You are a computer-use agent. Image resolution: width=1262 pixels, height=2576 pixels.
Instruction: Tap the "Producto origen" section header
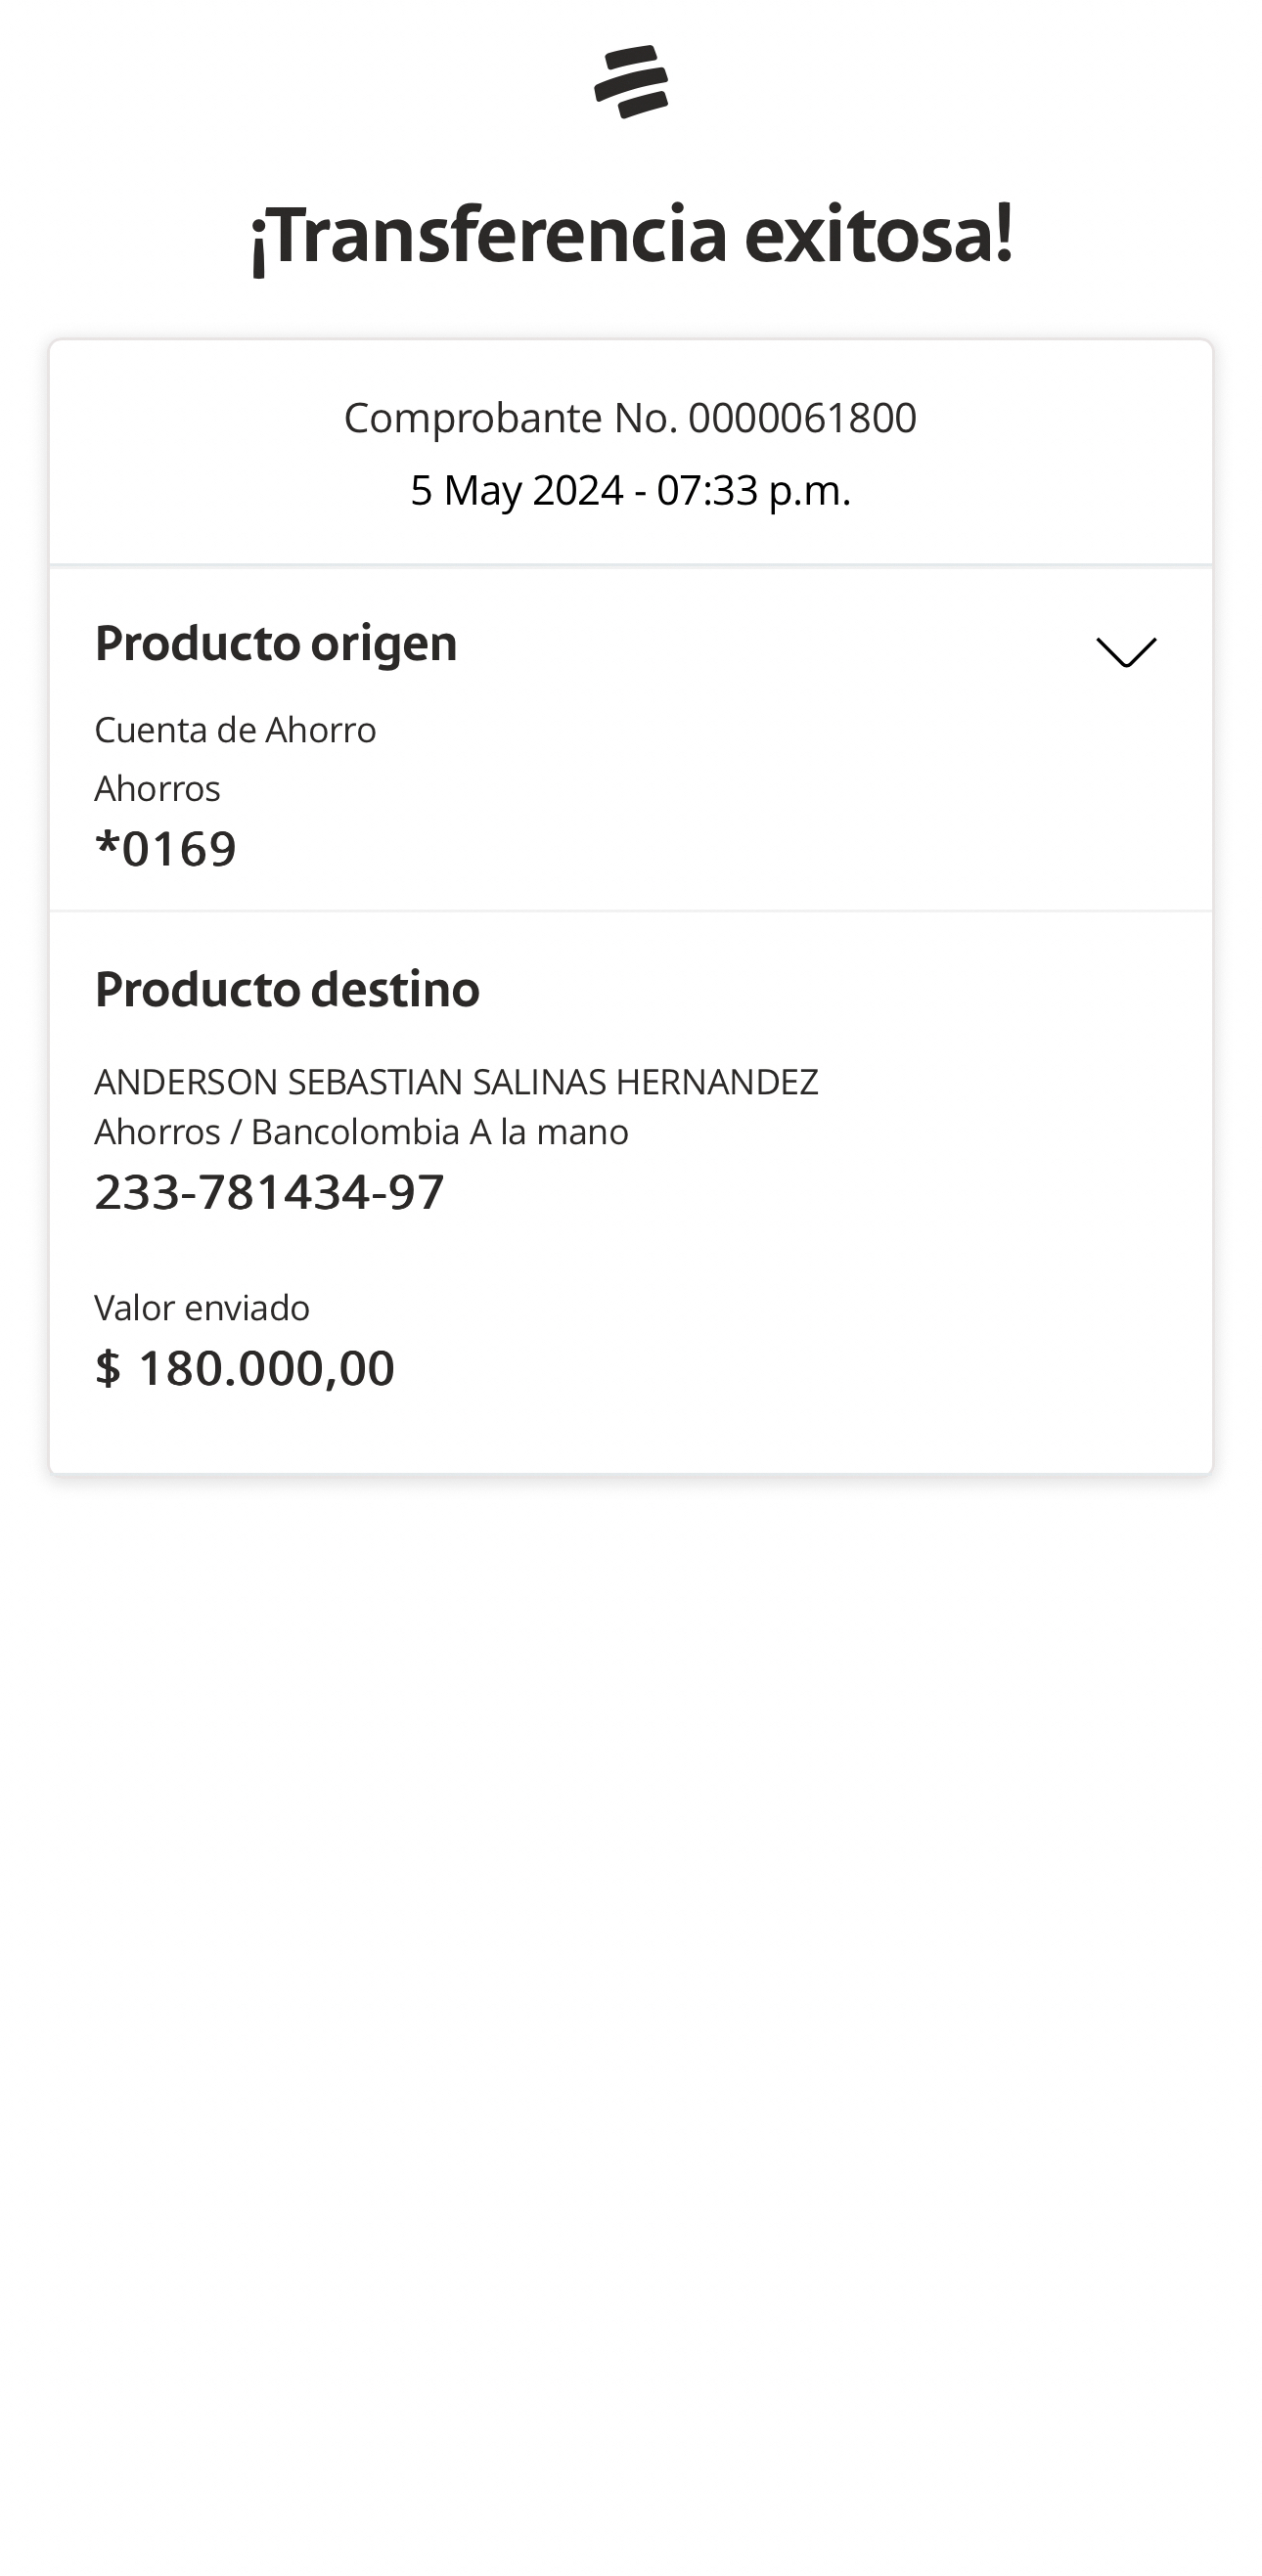[x=276, y=643]
